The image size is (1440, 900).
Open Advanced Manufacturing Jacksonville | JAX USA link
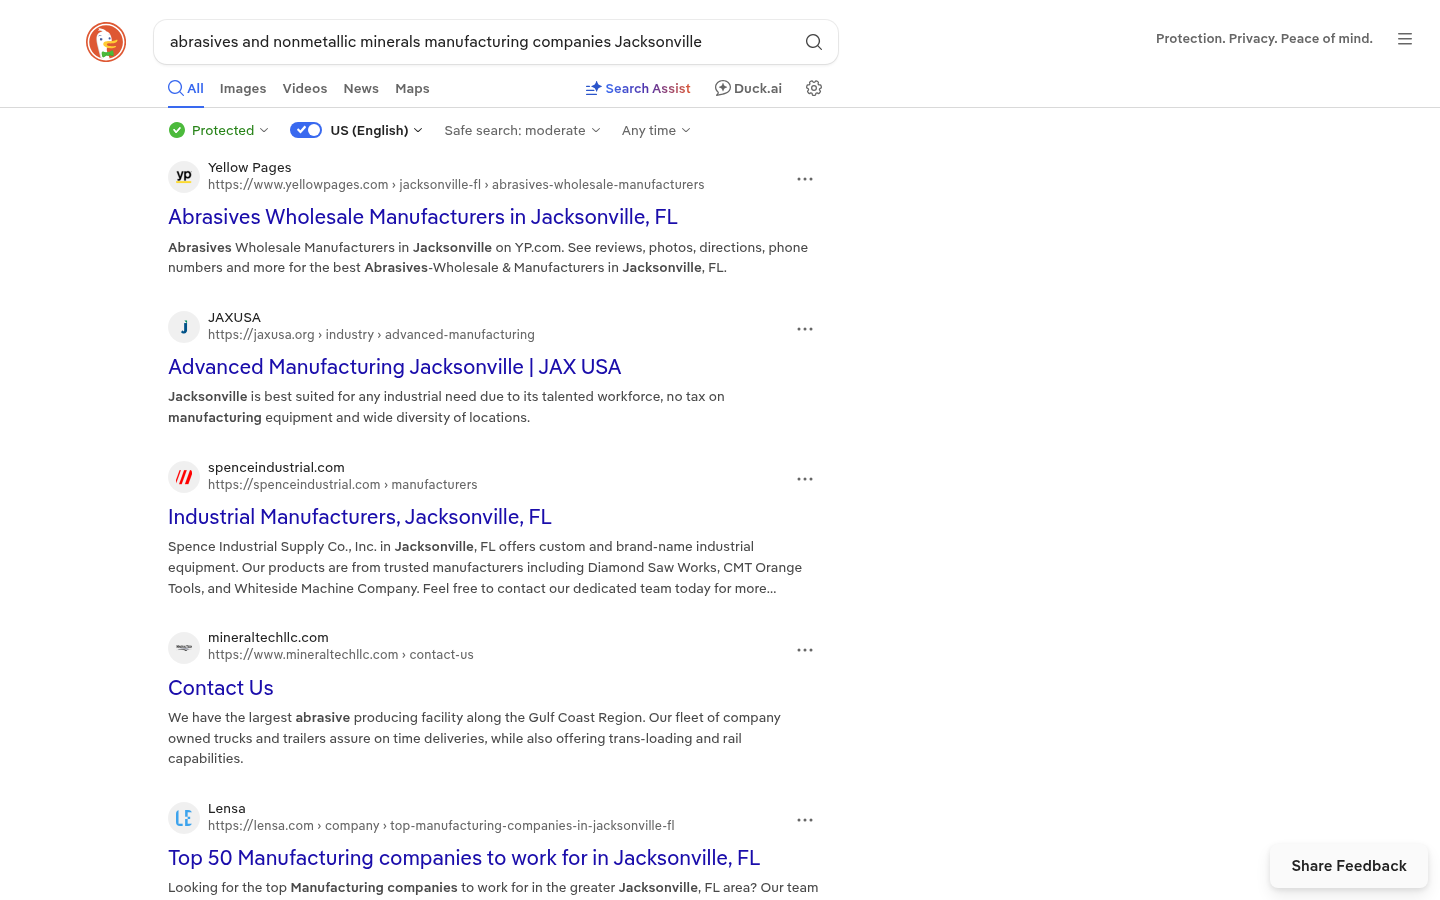pyautogui.click(x=395, y=367)
